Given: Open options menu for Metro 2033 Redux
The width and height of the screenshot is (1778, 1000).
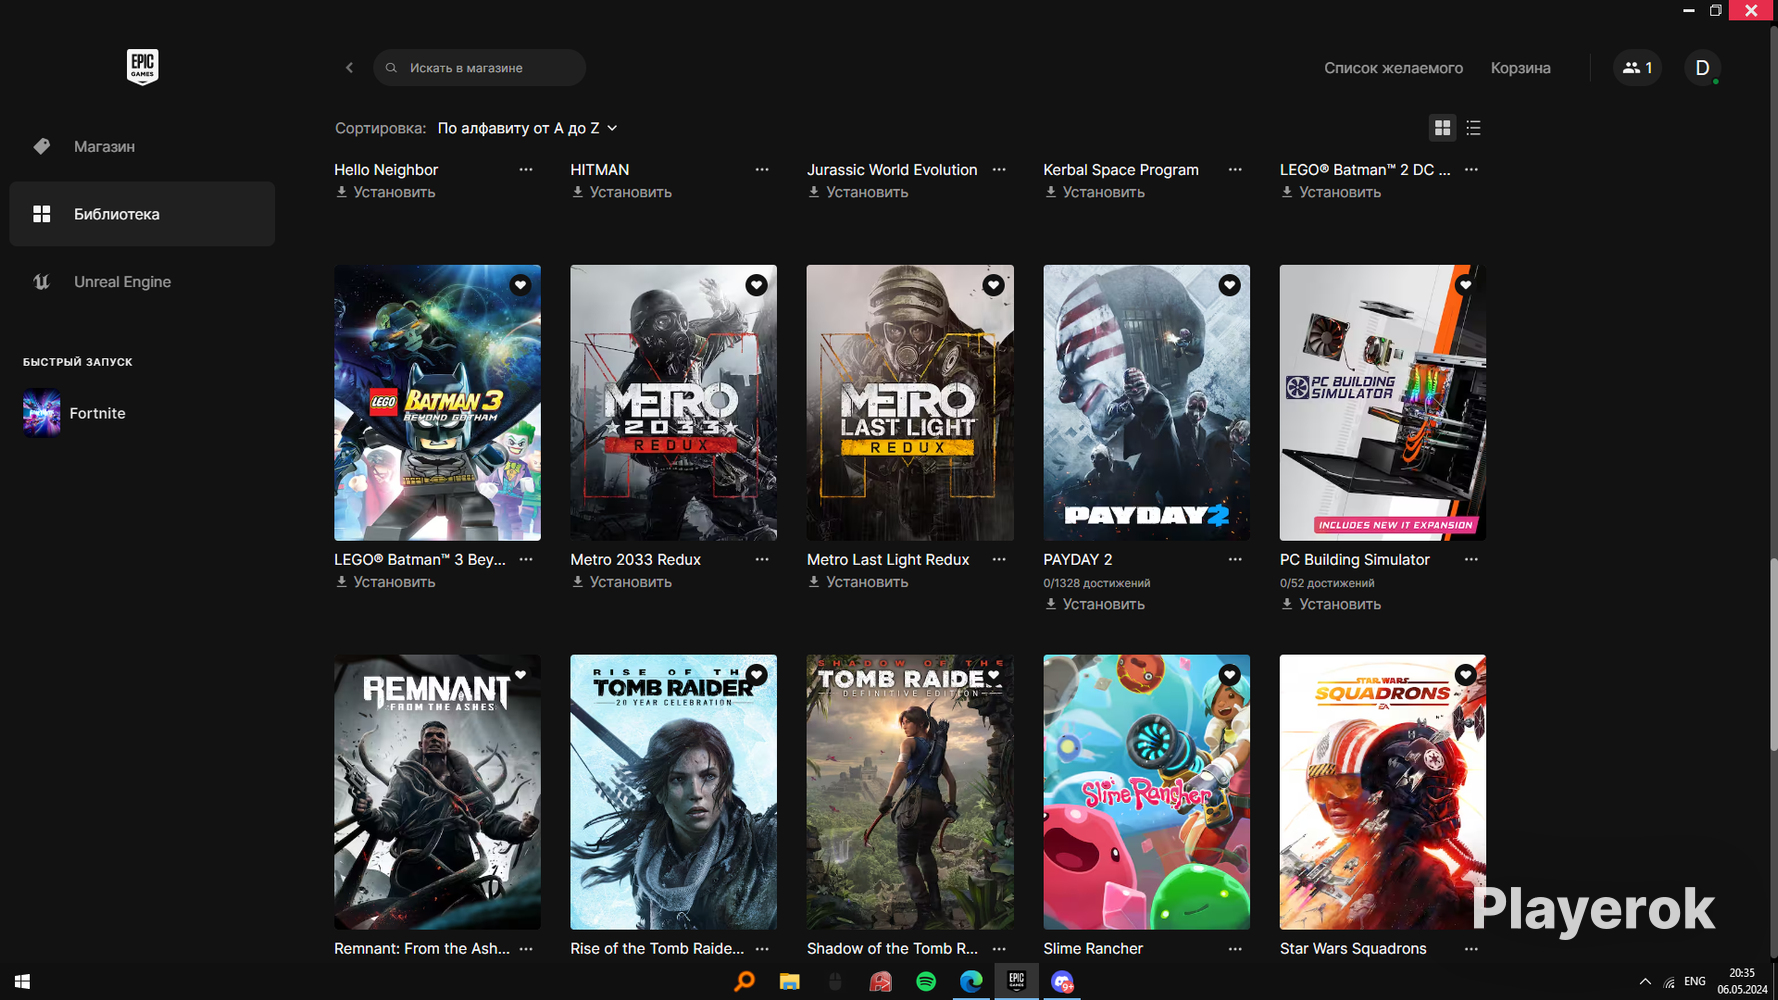Looking at the screenshot, I should [x=762, y=560].
